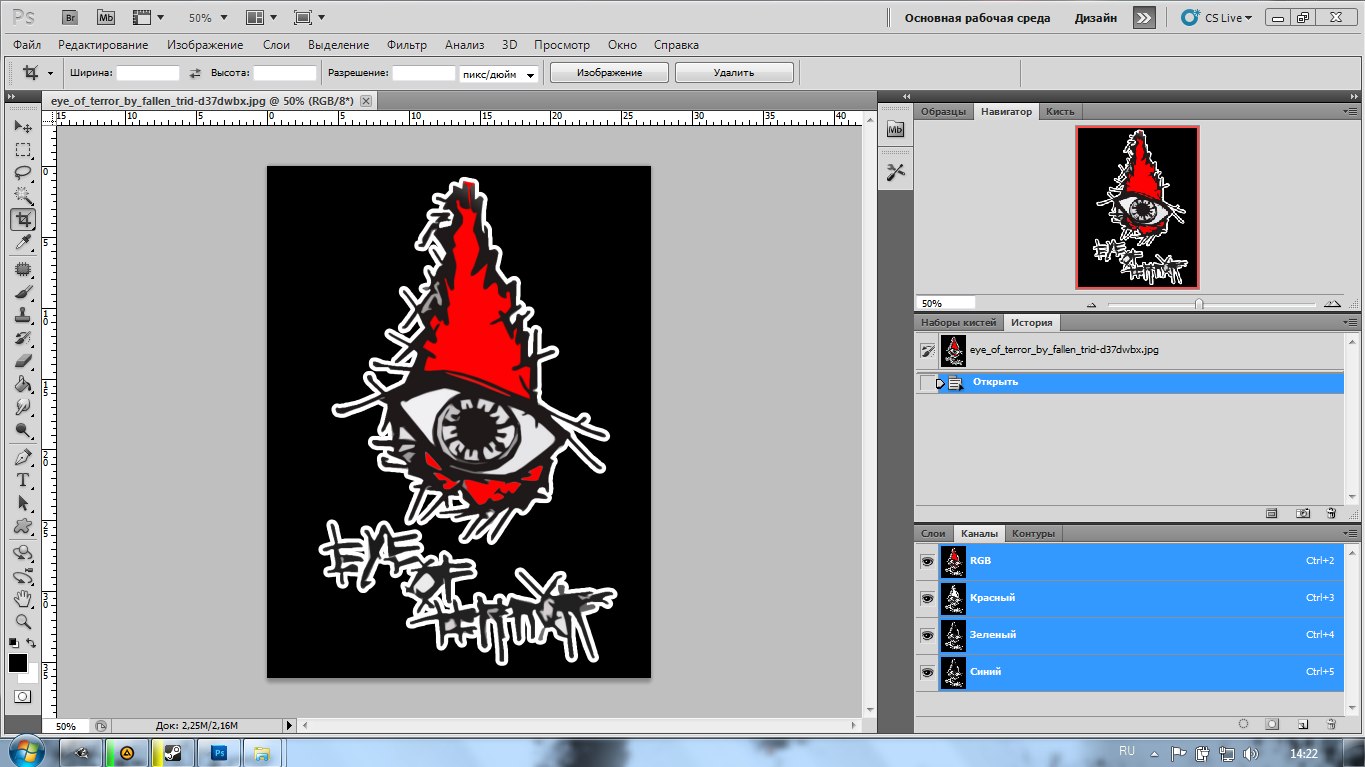The image size is (1365, 767).
Task: Select the Path Selection tool
Action: click(23, 504)
